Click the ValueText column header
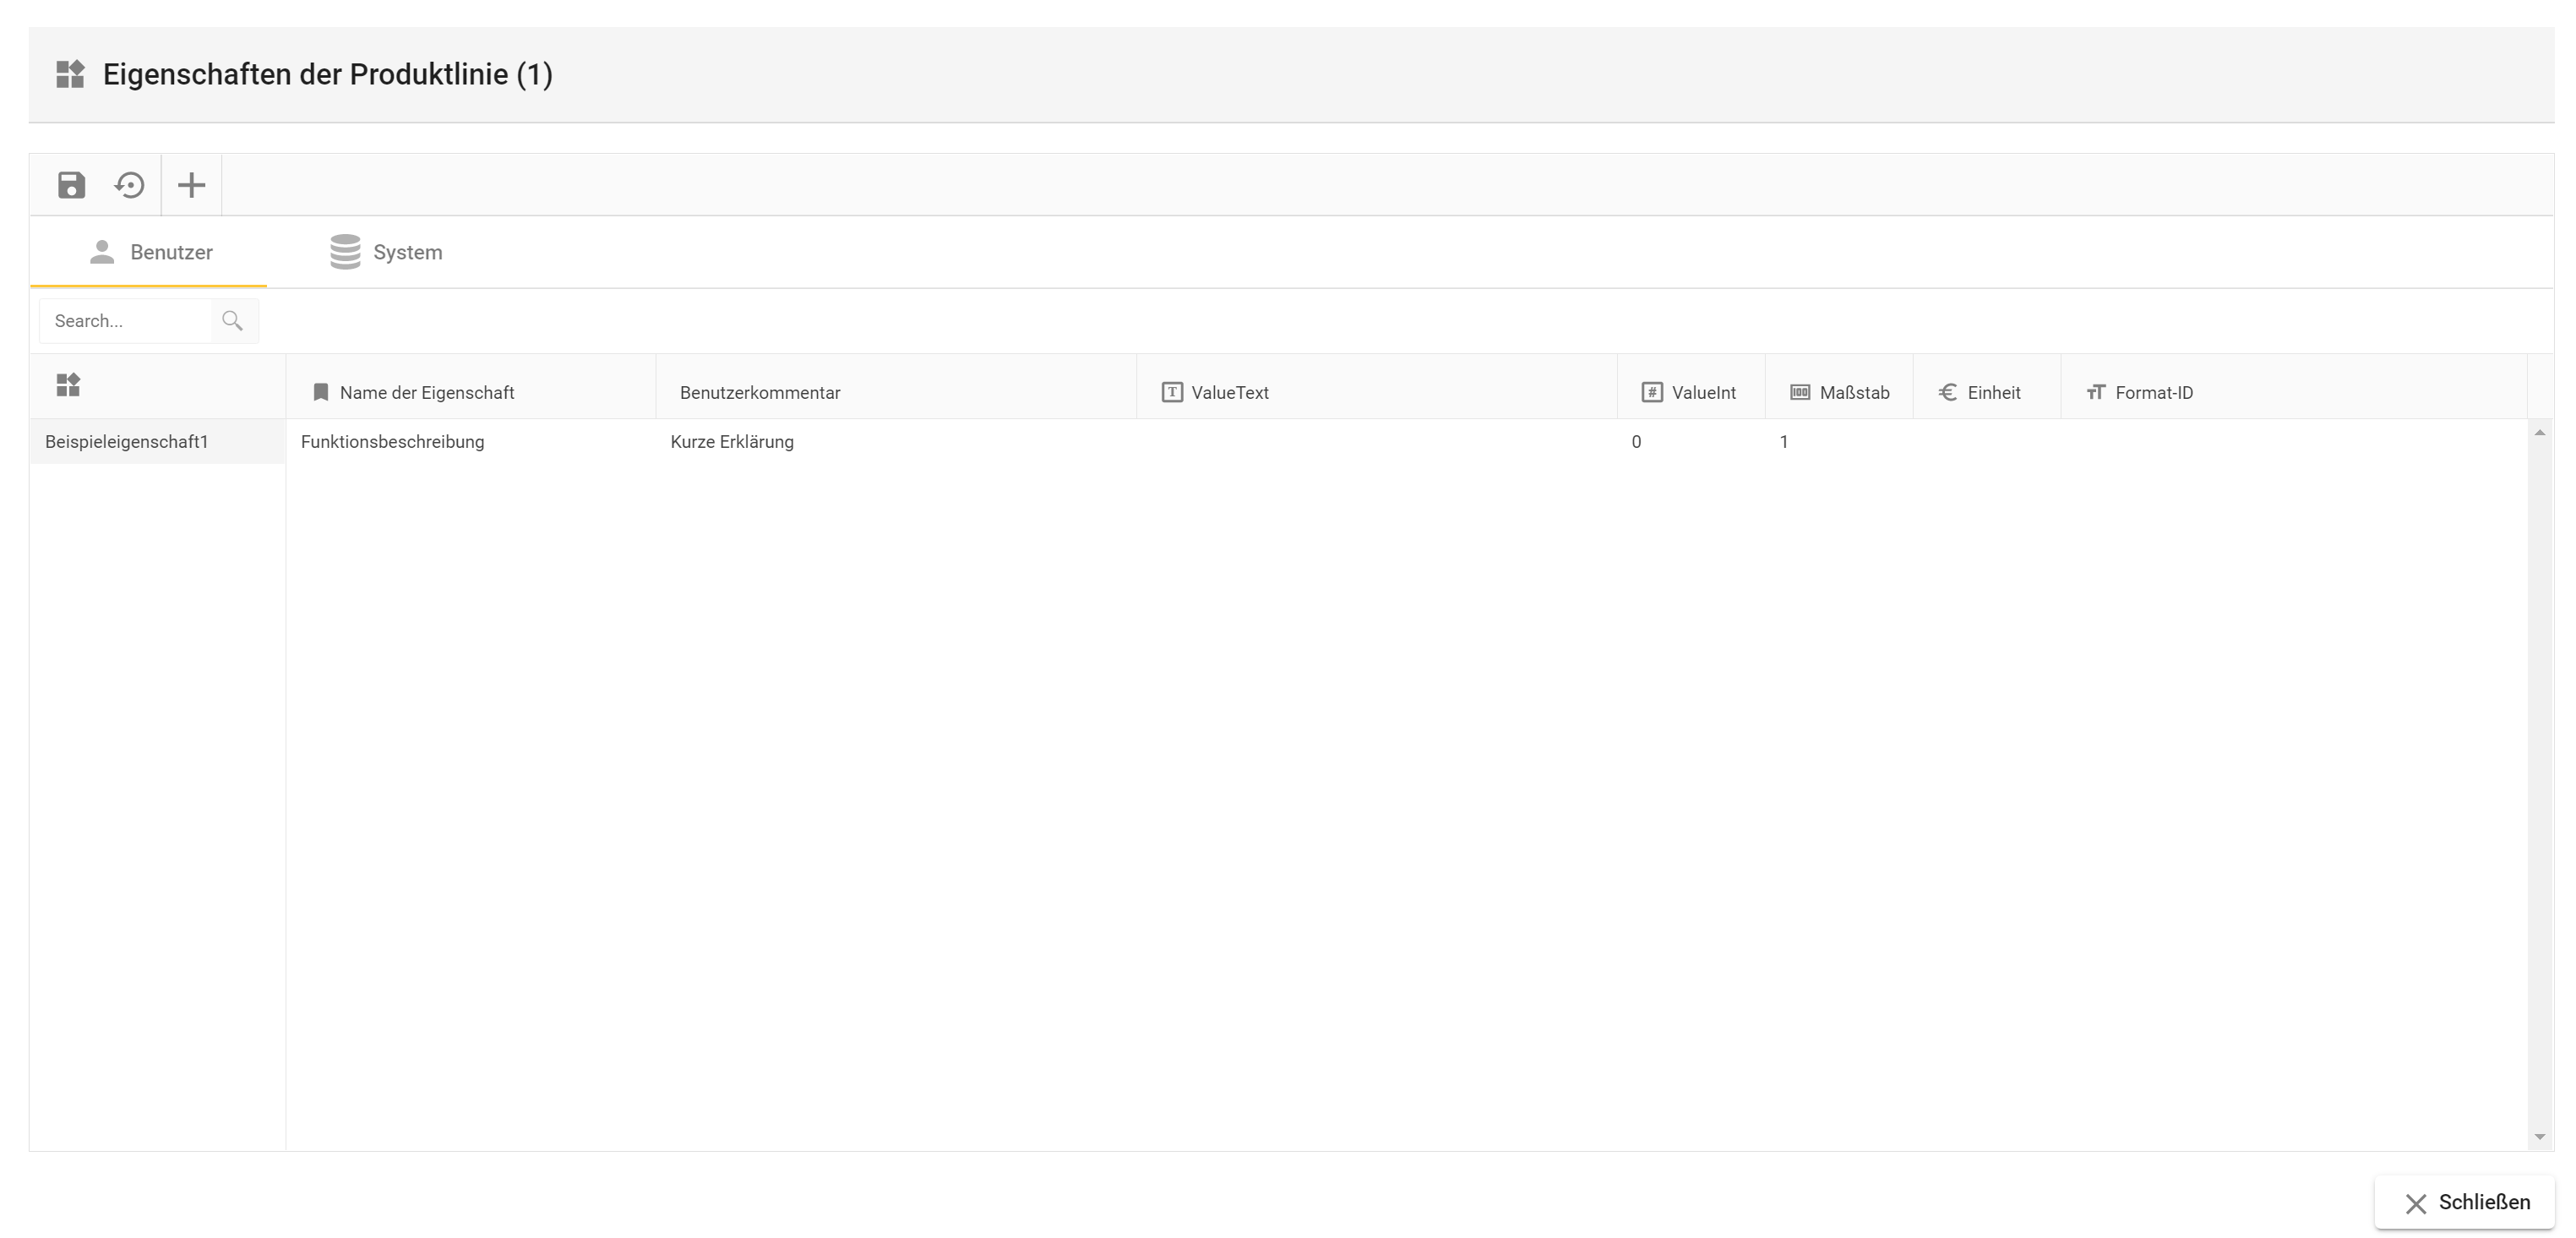This screenshot has height=1238, width=2576. click(1229, 393)
